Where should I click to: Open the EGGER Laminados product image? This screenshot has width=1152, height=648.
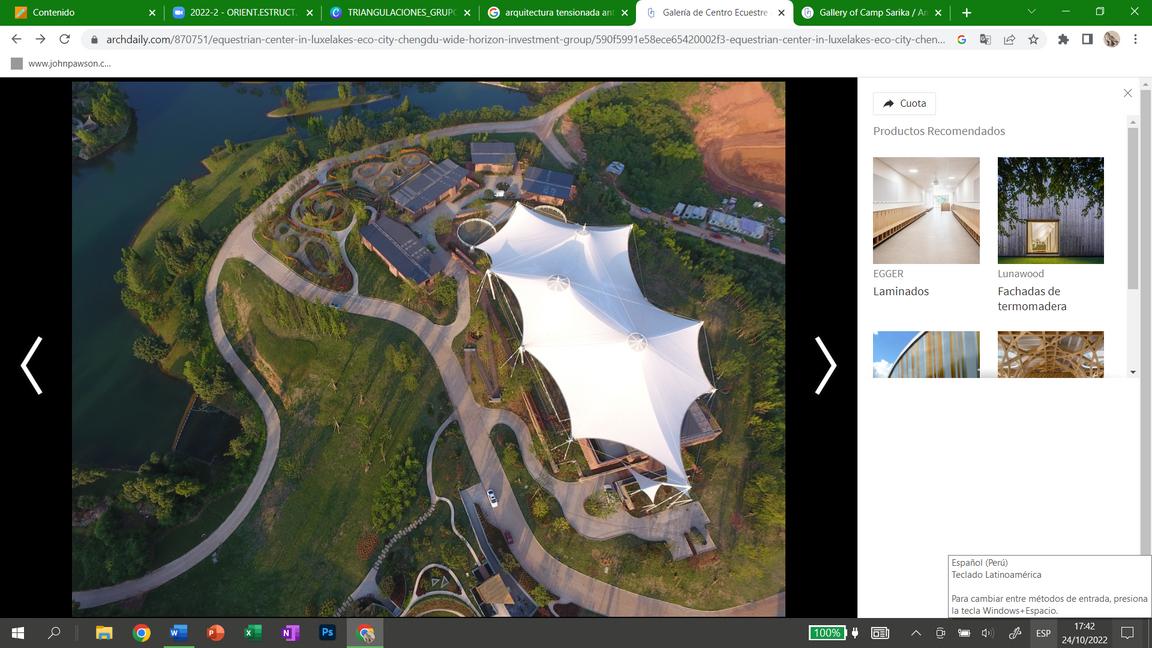pos(926,210)
